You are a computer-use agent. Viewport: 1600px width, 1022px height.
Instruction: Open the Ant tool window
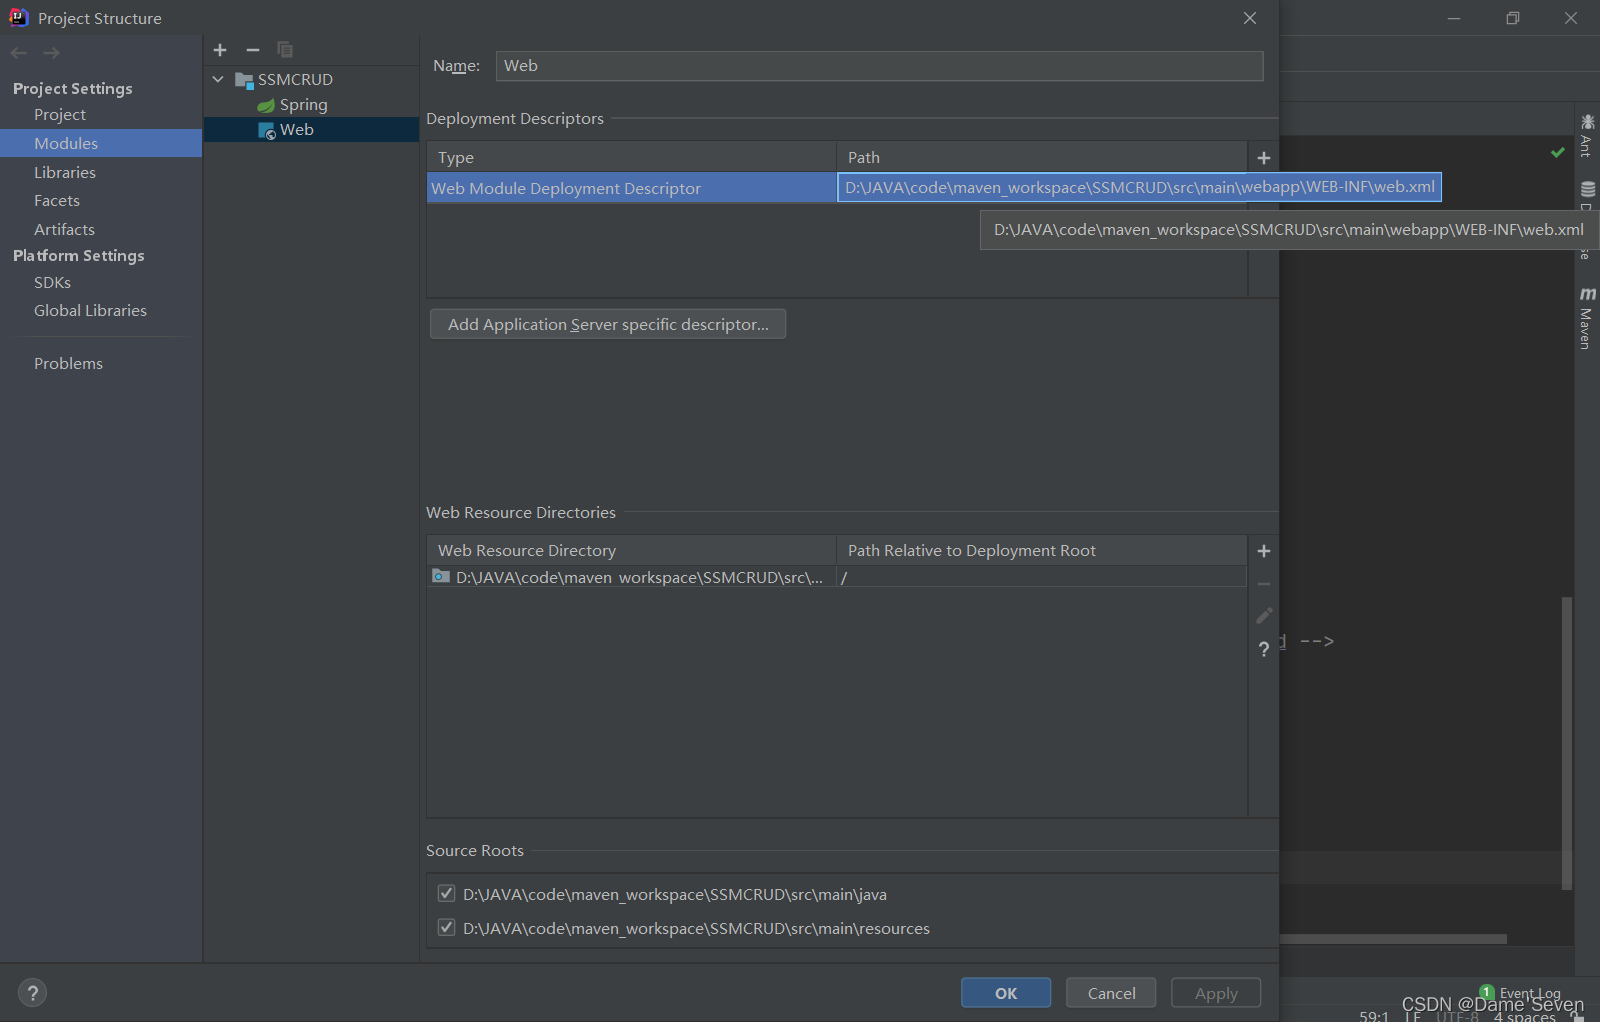[1587, 136]
